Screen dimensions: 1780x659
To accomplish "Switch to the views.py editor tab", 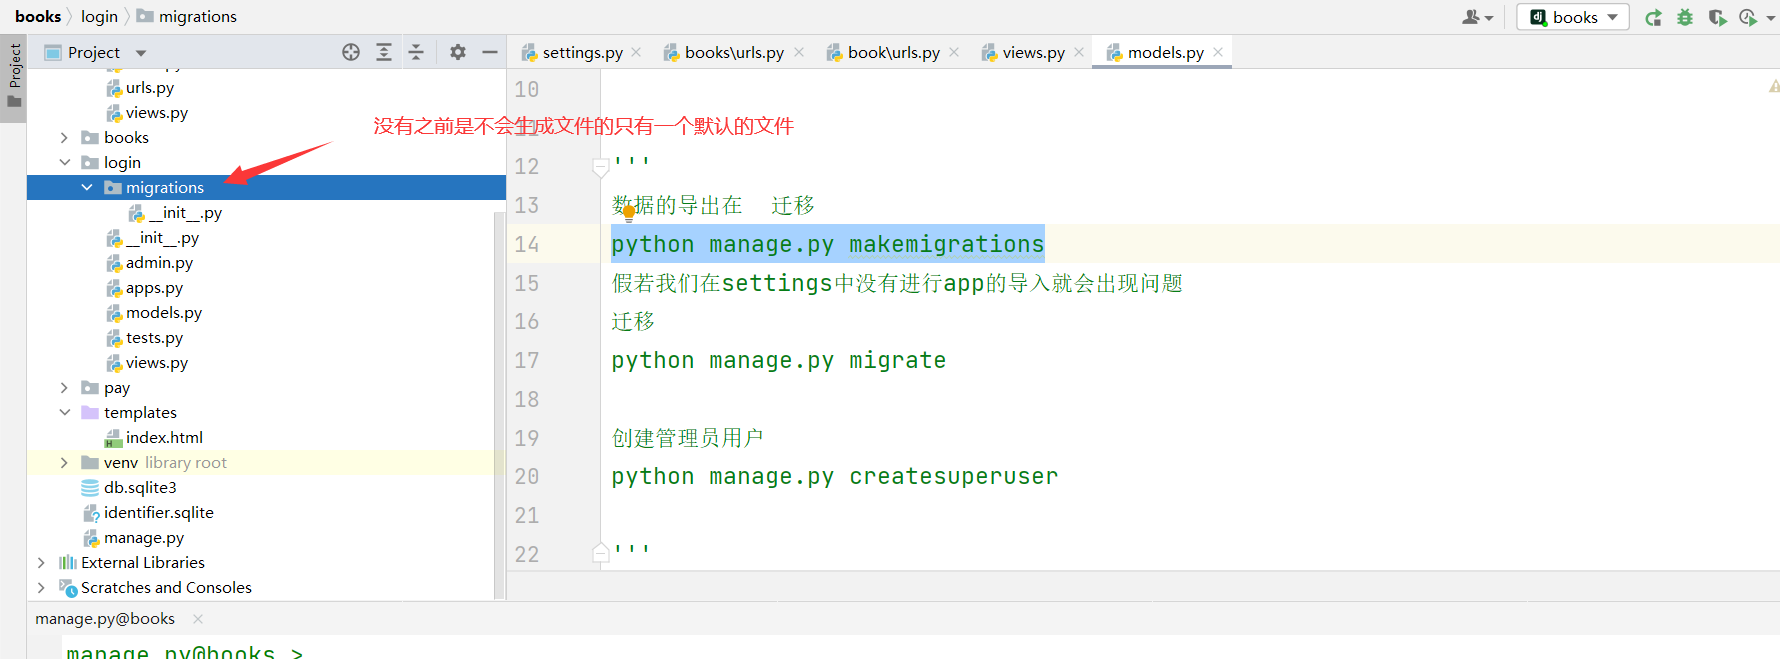I will tap(1033, 52).
